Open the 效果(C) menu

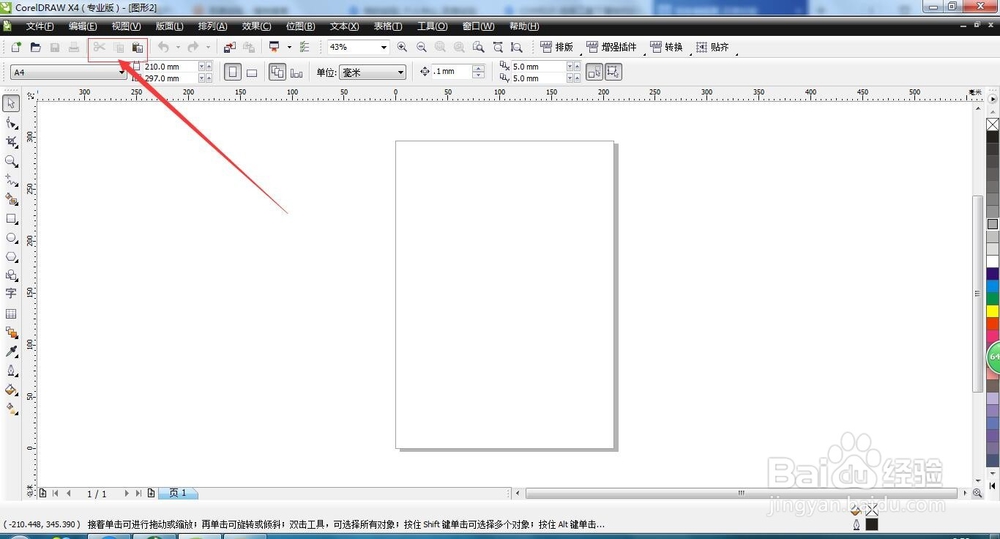[x=256, y=26]
